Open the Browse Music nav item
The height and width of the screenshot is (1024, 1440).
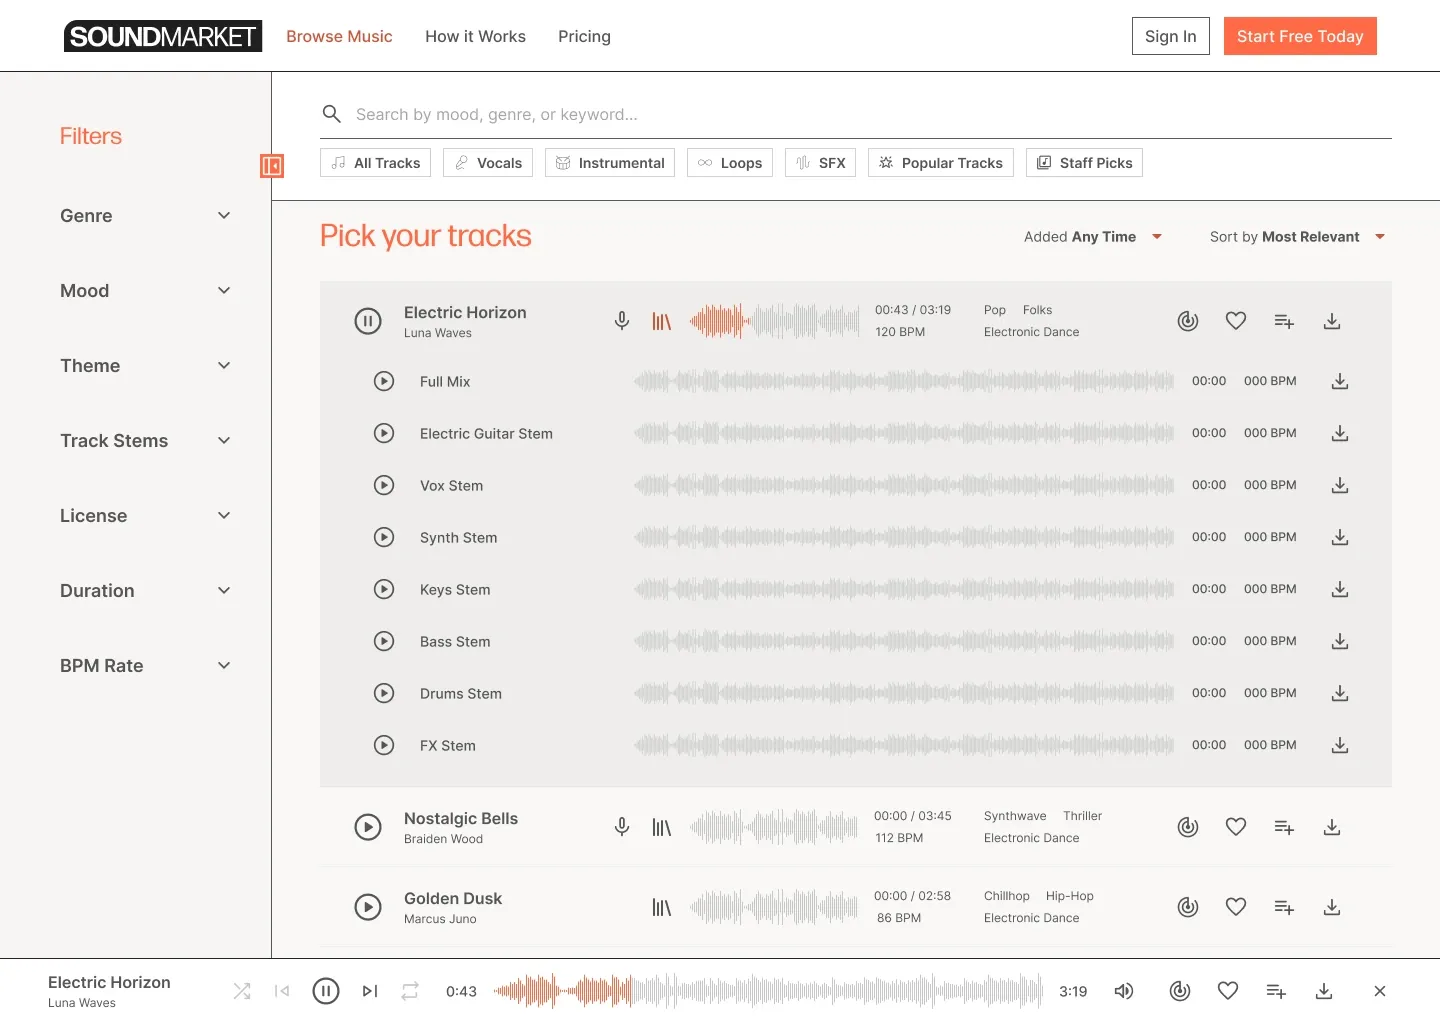[339, 36]
